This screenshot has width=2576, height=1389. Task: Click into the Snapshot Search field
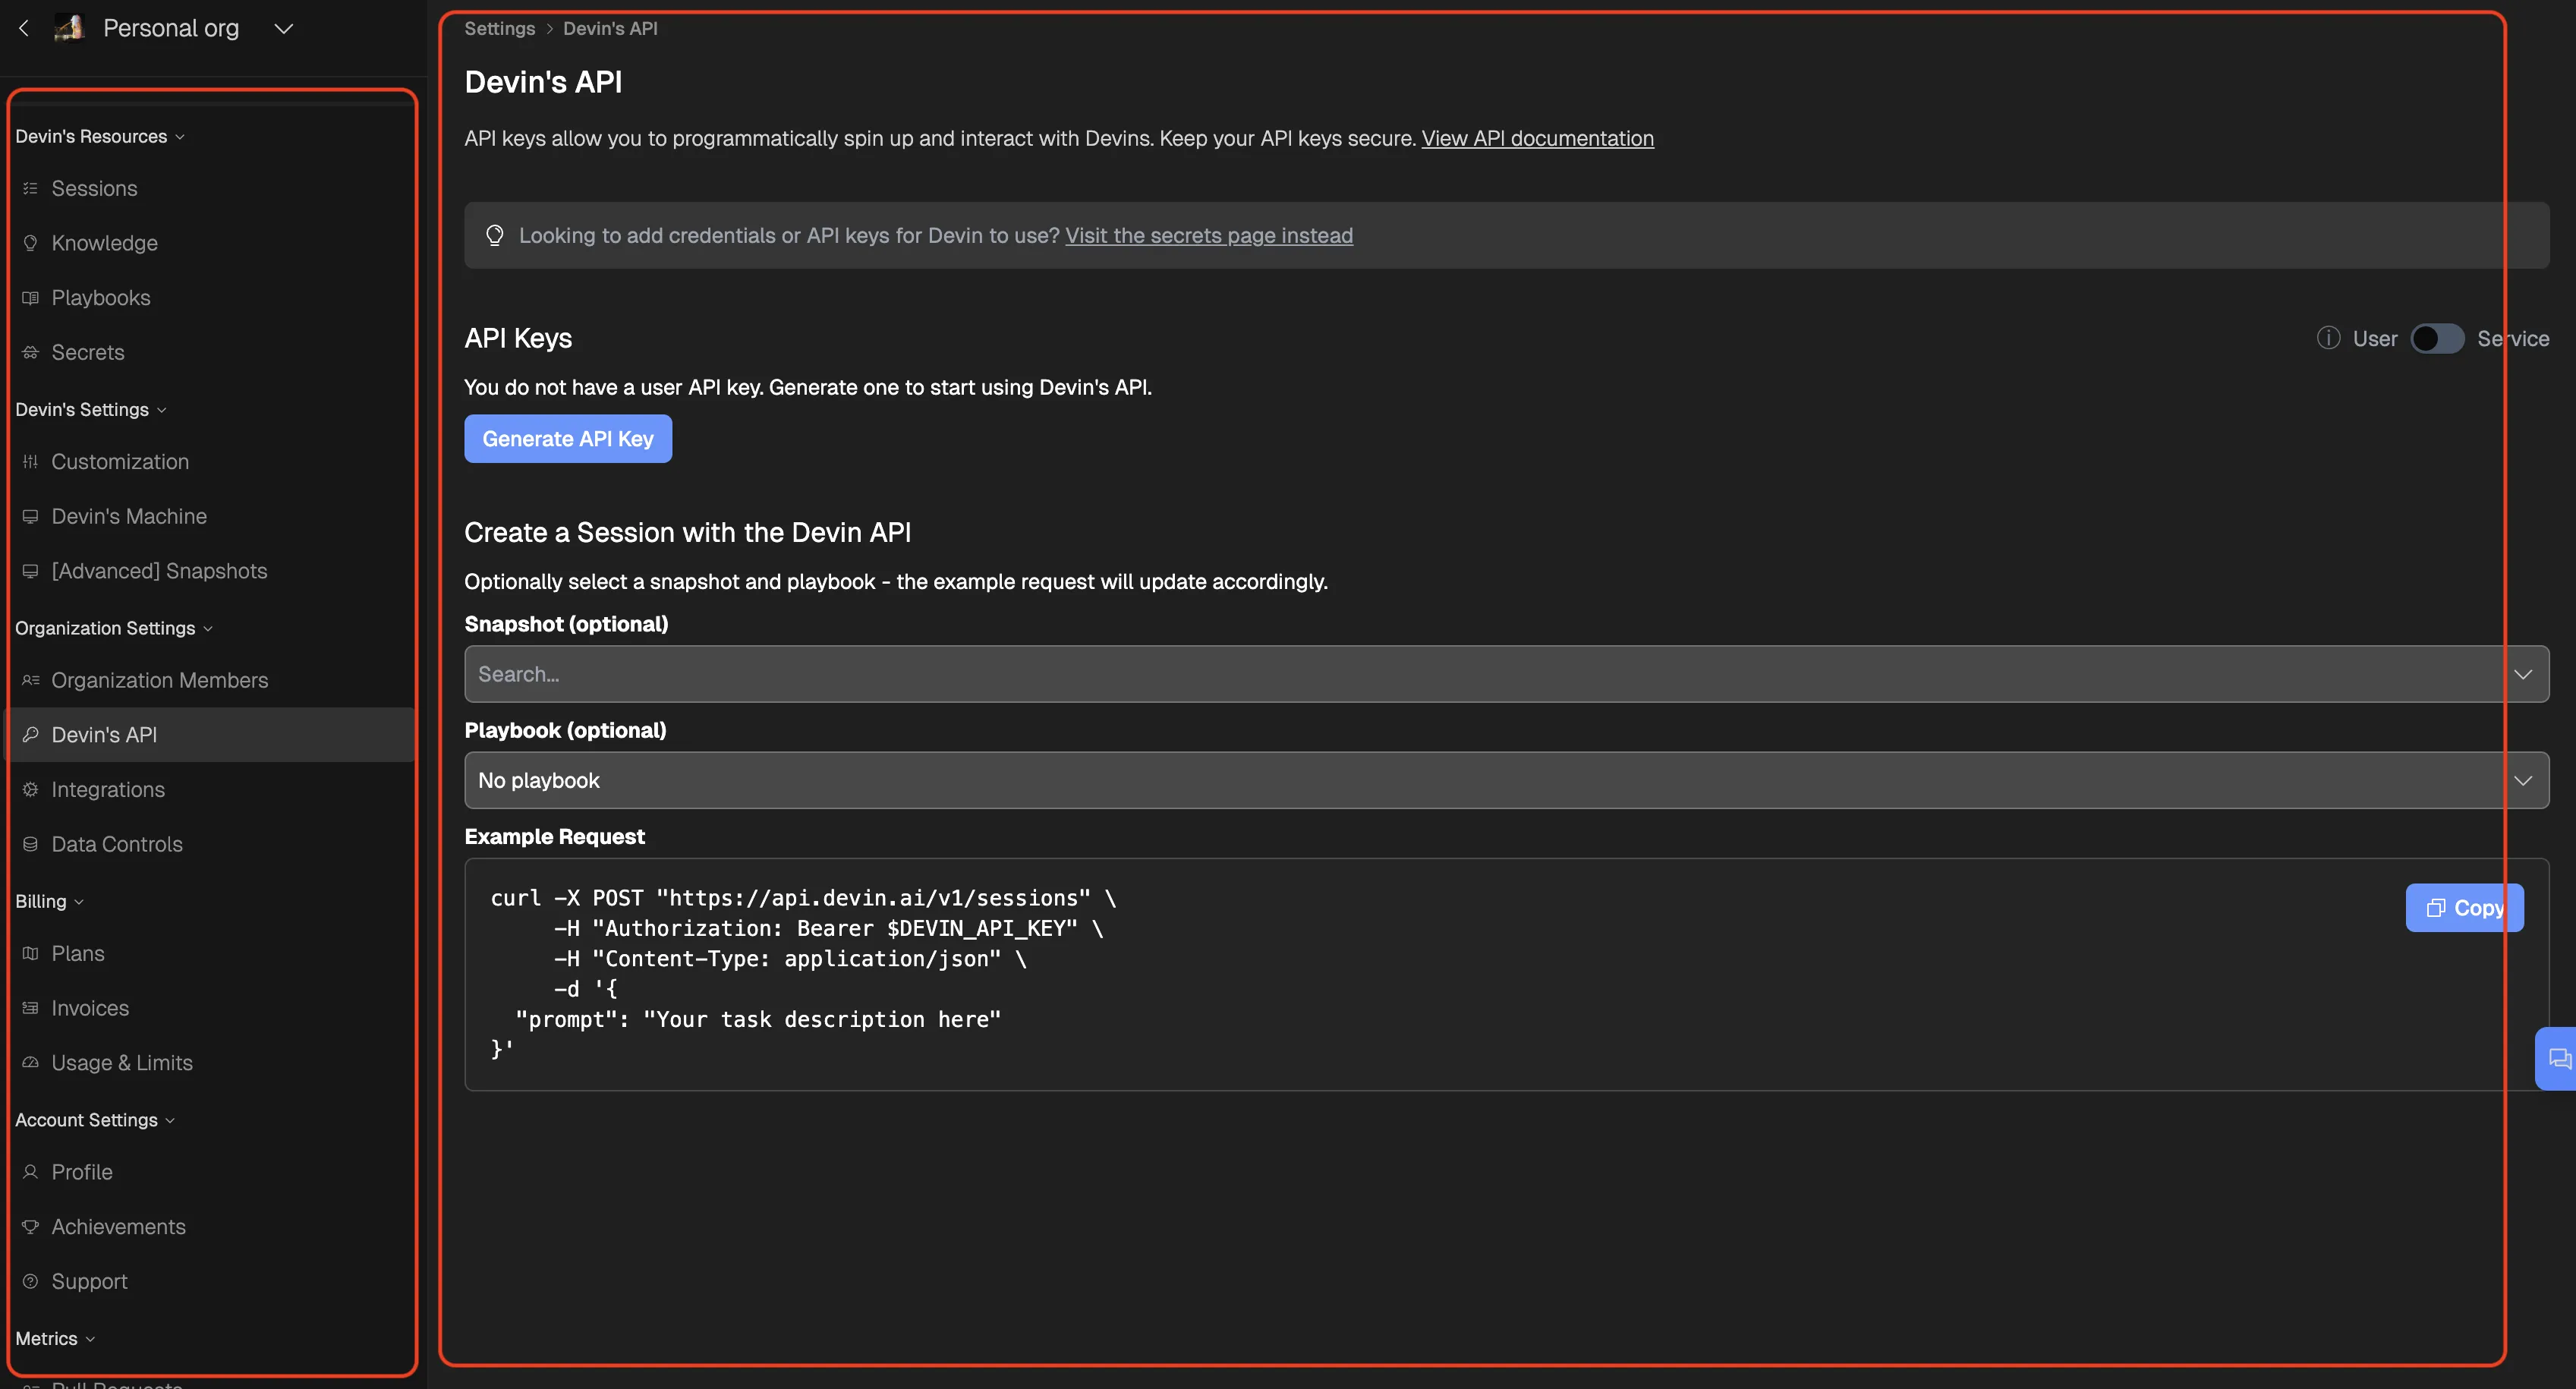click(x=1506, y=674)
